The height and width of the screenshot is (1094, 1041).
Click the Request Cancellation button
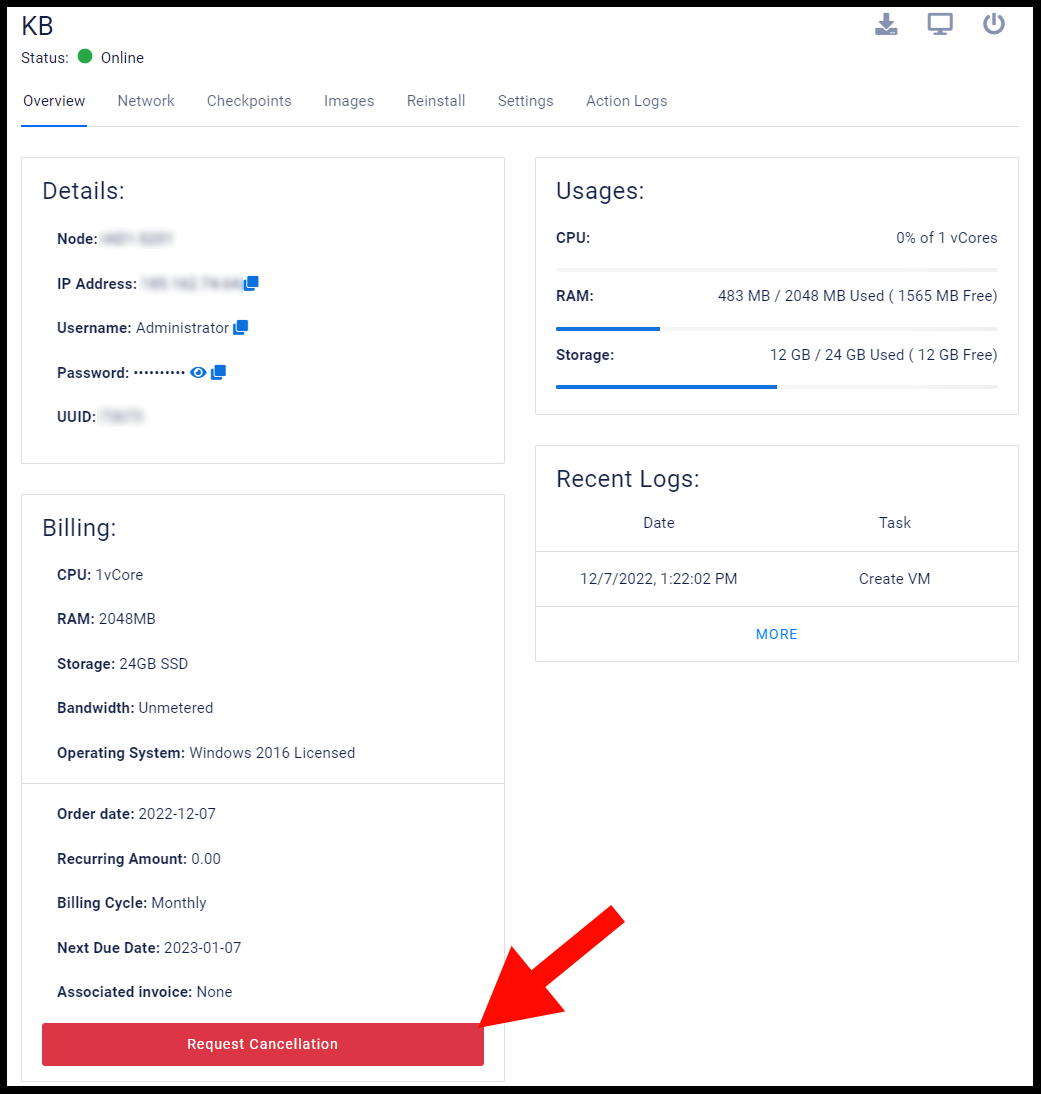262,1043
